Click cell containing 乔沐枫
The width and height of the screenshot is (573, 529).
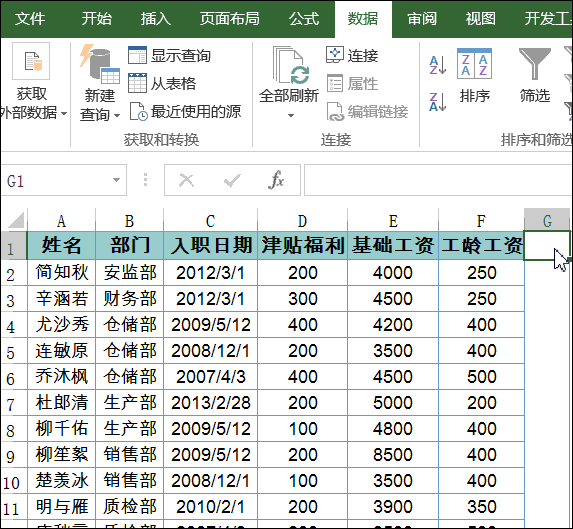click(x=61, y=377)
